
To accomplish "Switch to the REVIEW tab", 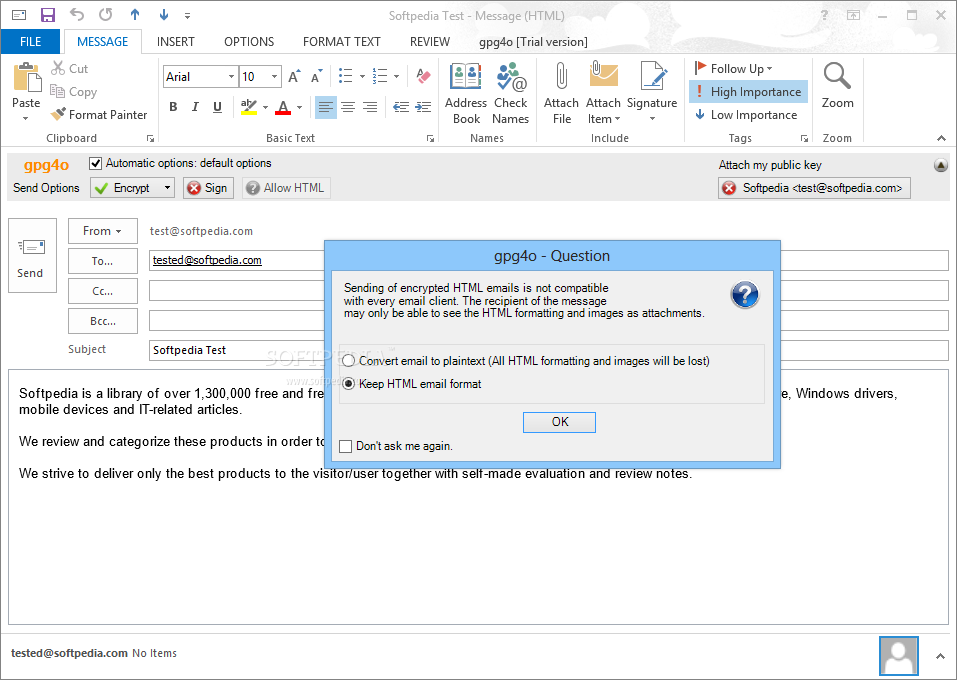I will click(x=430, y=42).
